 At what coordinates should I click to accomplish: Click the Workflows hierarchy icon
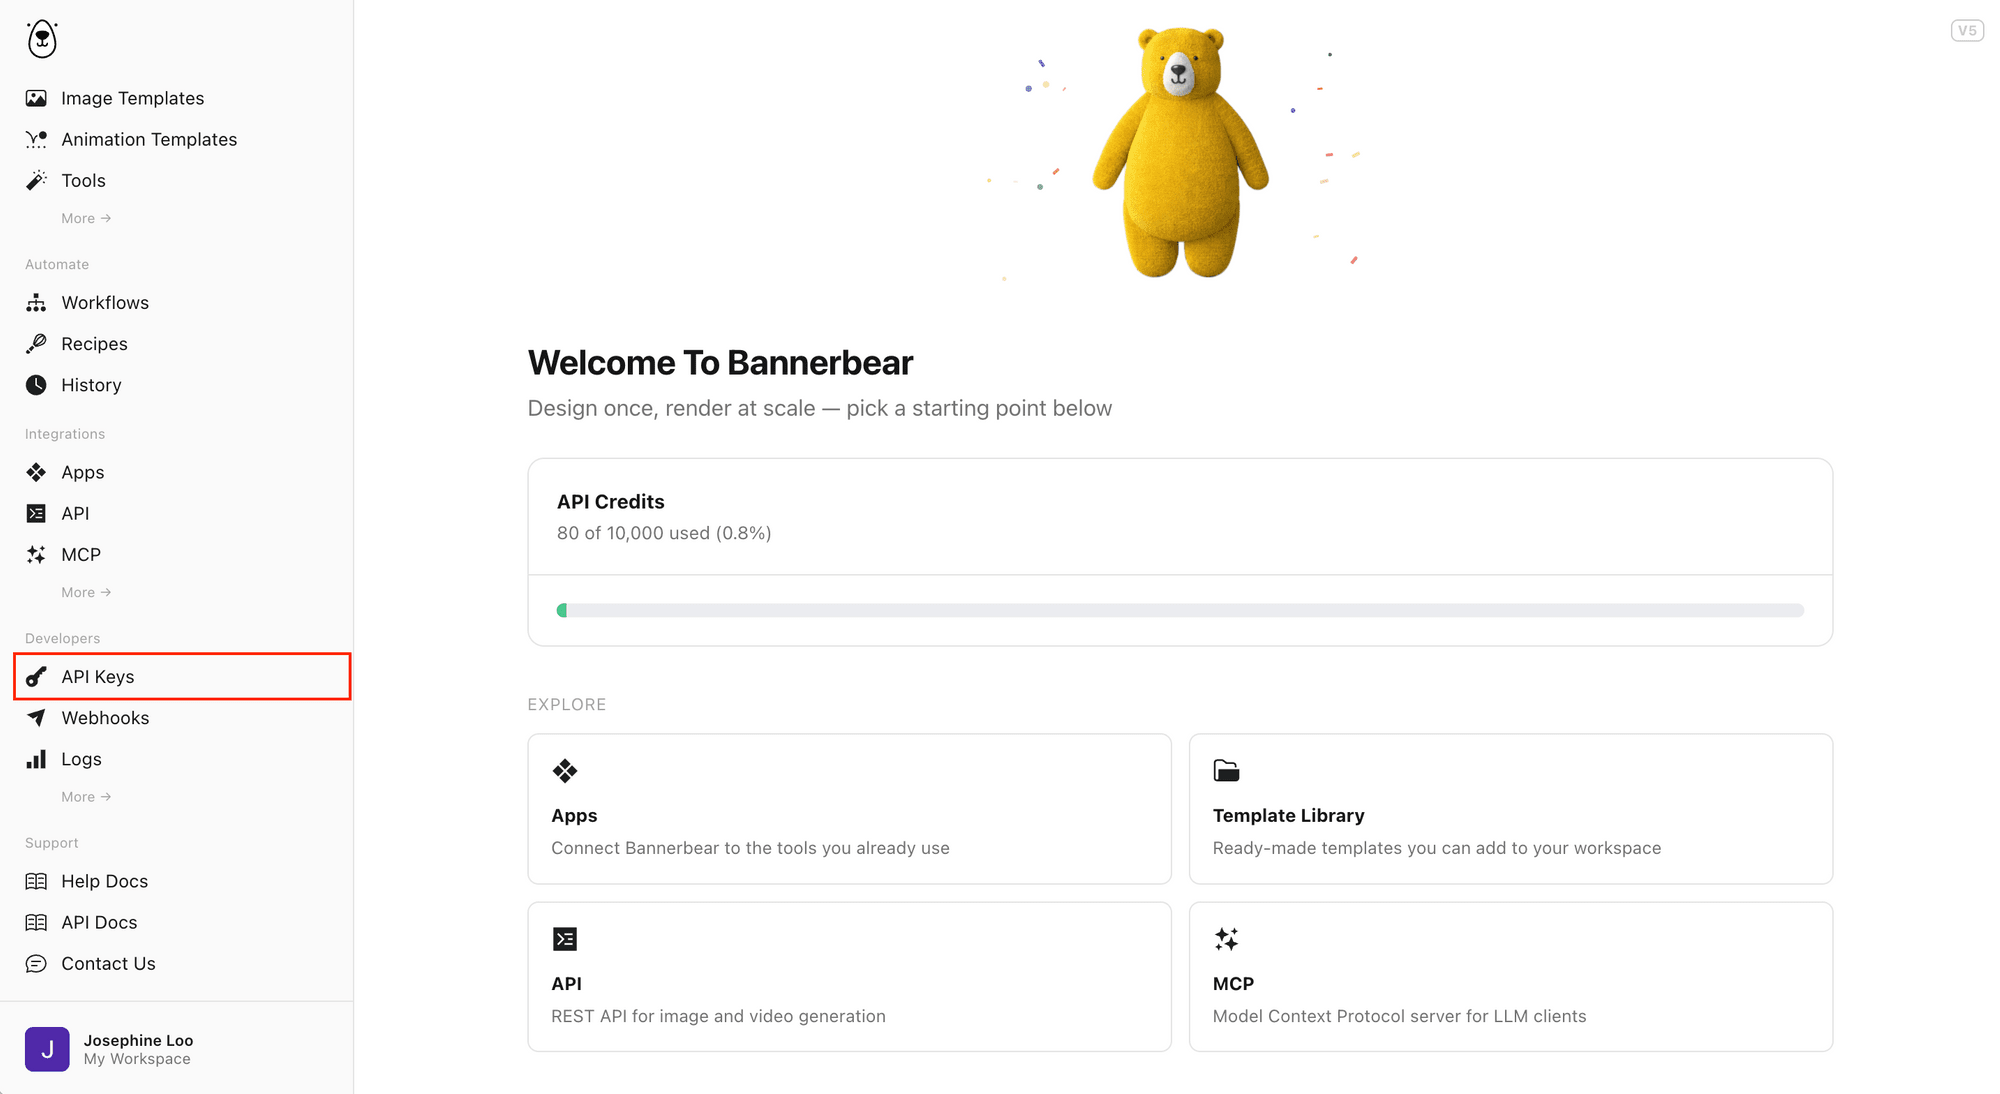pos(36,302)
